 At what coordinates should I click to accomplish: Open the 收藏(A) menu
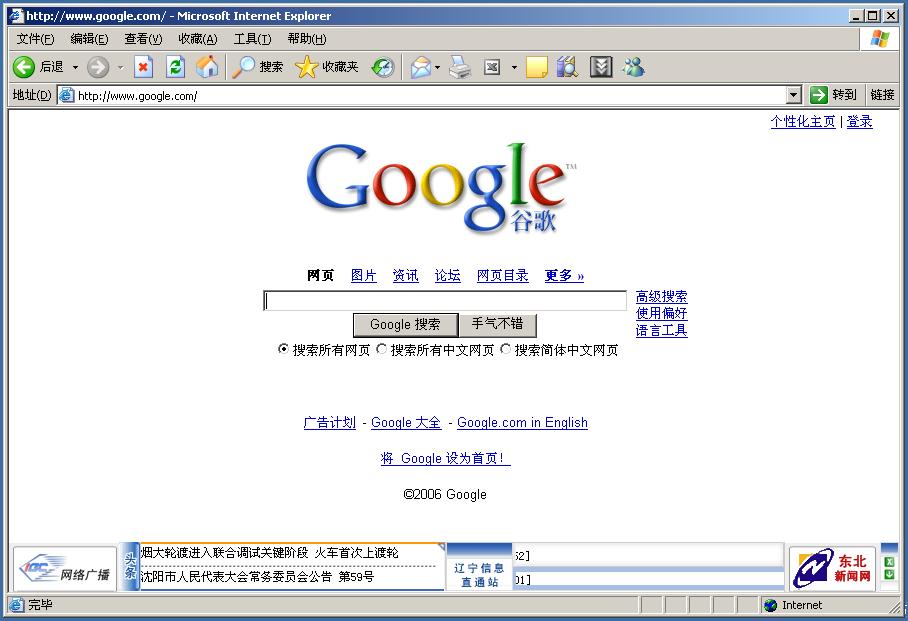(197, 39)
